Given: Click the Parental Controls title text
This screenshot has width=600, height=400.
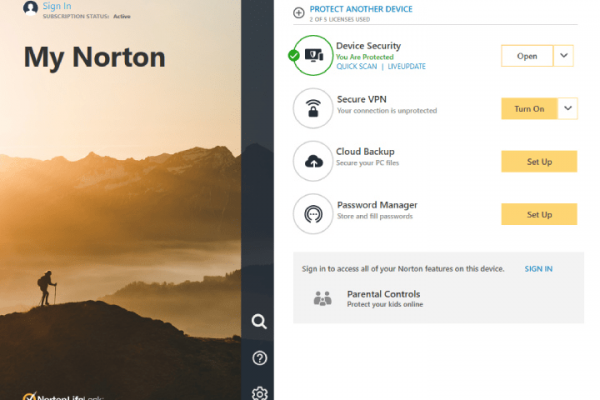Looking at the screenshot, I should pos(383,294).
